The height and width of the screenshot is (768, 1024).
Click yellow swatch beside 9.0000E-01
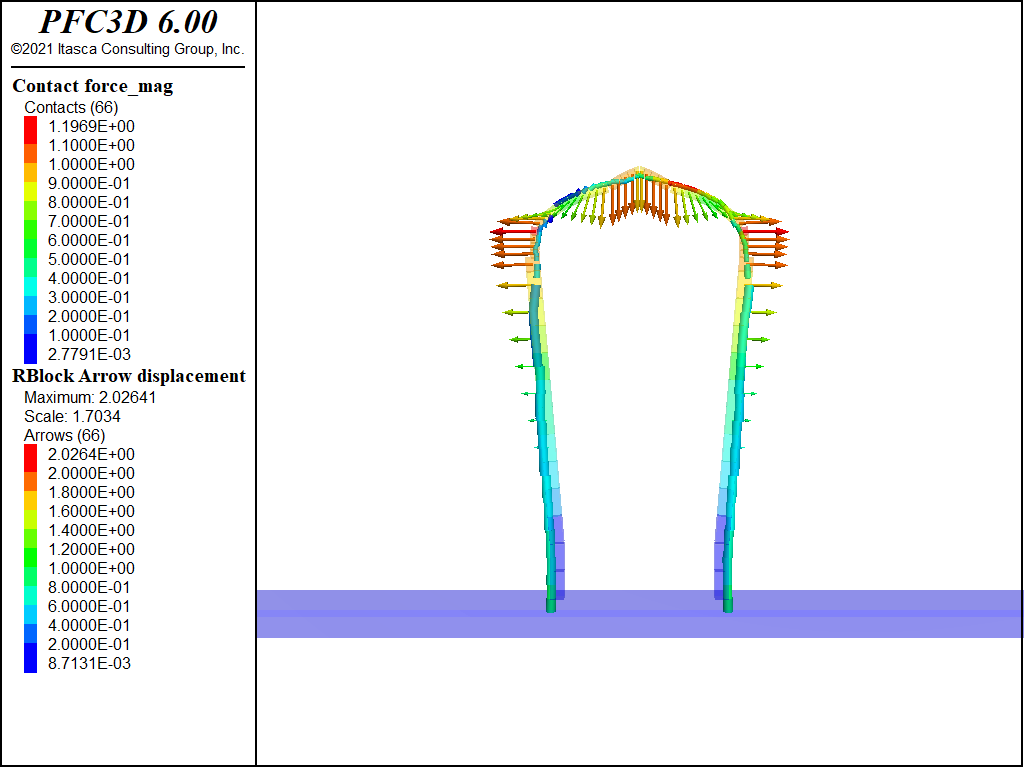31,183
